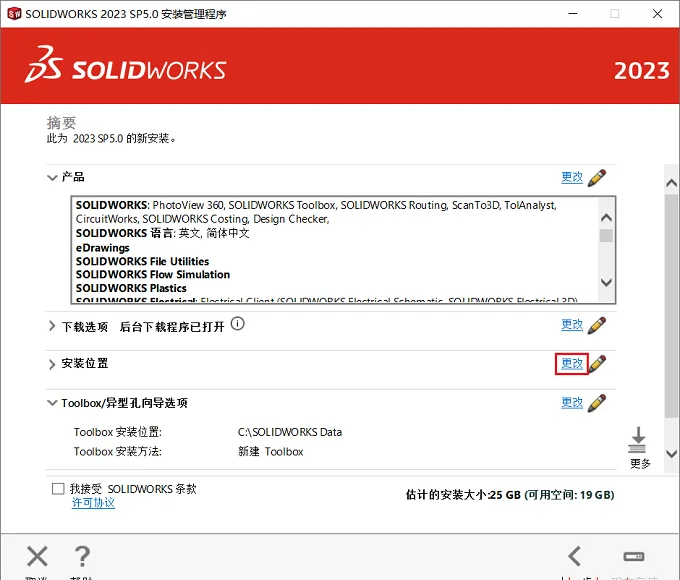Screen dimensions: 680x580
Task: Click 更改 link for Toolbox options
Action: 572,403
